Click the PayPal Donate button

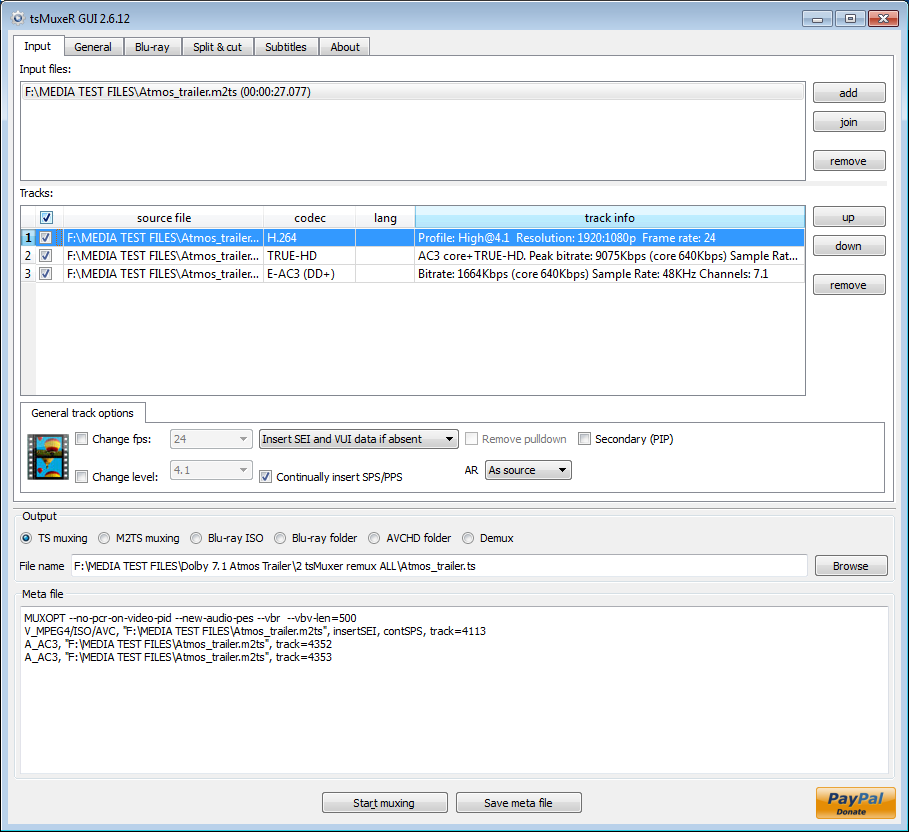click(855, 802)
